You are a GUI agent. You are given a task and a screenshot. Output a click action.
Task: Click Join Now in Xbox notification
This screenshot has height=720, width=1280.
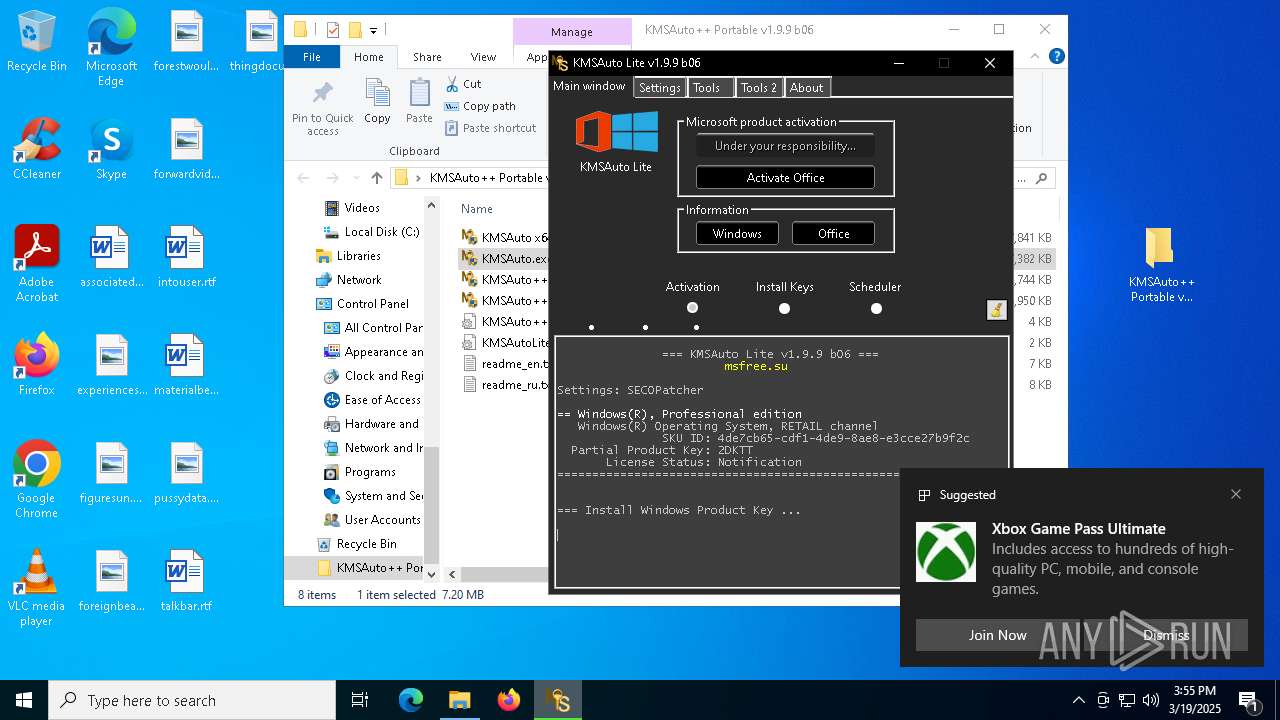click(x=997, y=635)
